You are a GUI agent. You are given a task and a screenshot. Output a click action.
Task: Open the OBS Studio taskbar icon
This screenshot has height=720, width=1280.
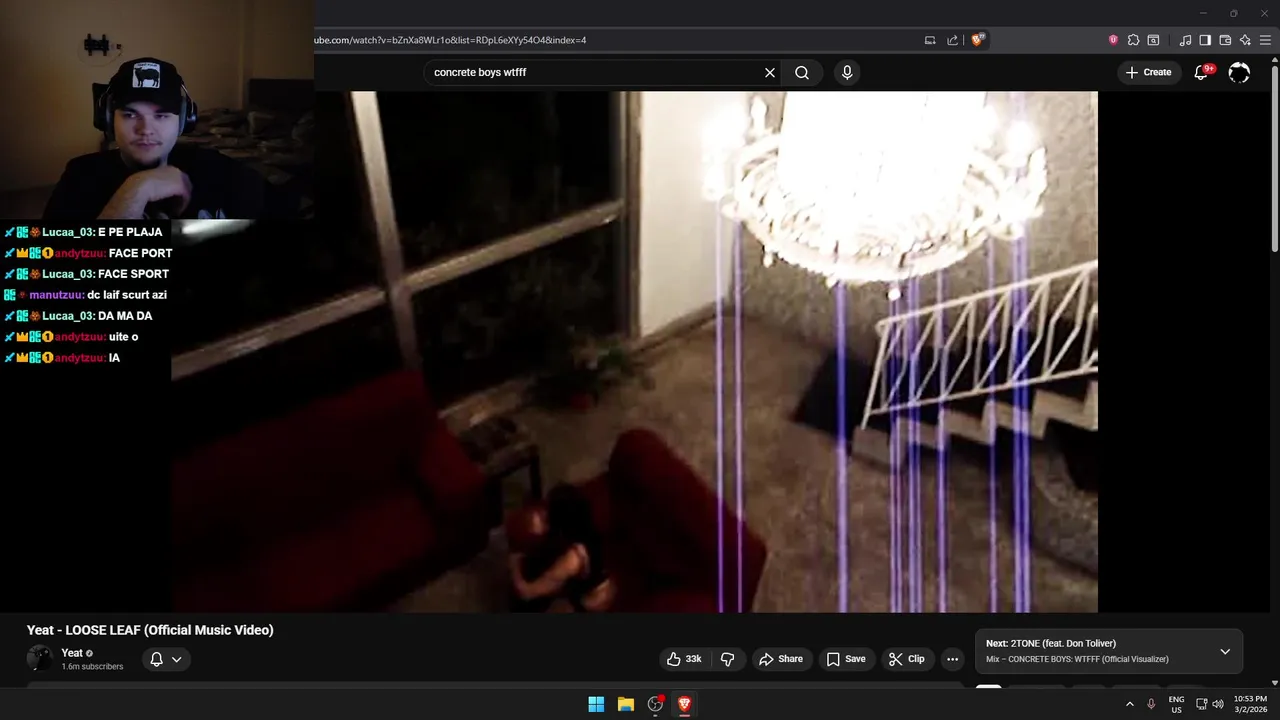(655, 704)
